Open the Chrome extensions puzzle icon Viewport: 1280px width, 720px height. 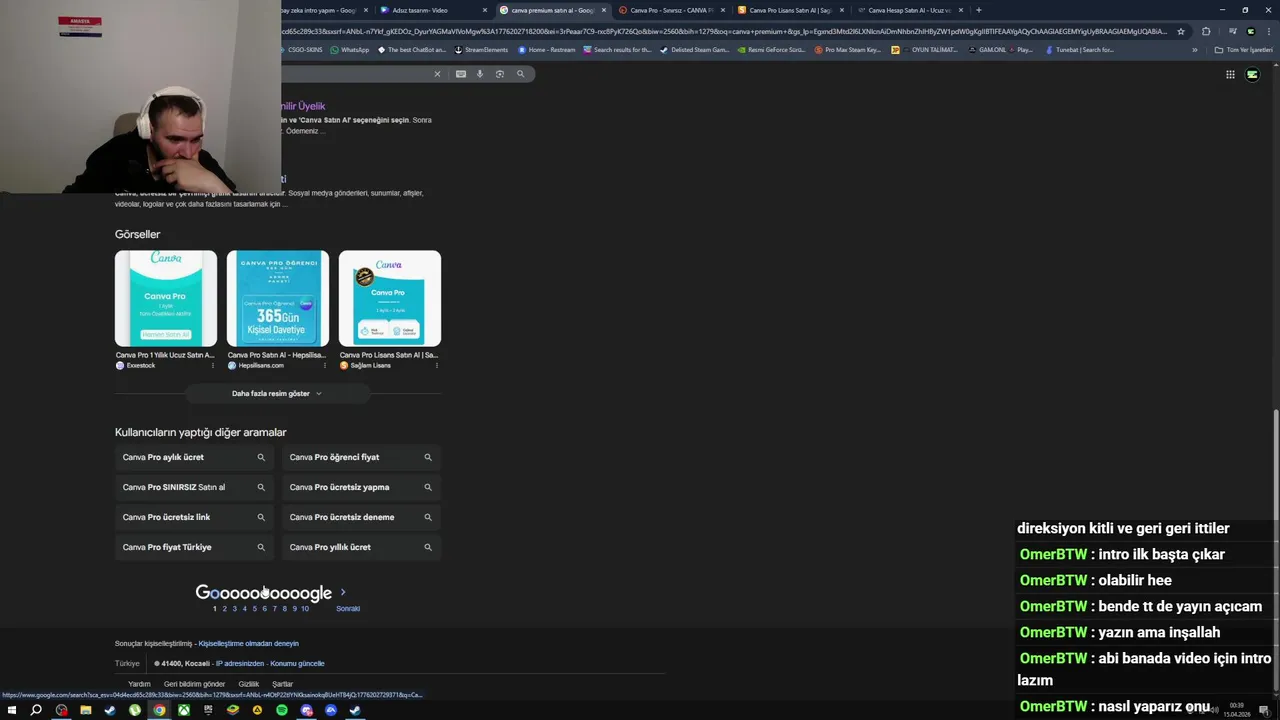point(1206,31)
